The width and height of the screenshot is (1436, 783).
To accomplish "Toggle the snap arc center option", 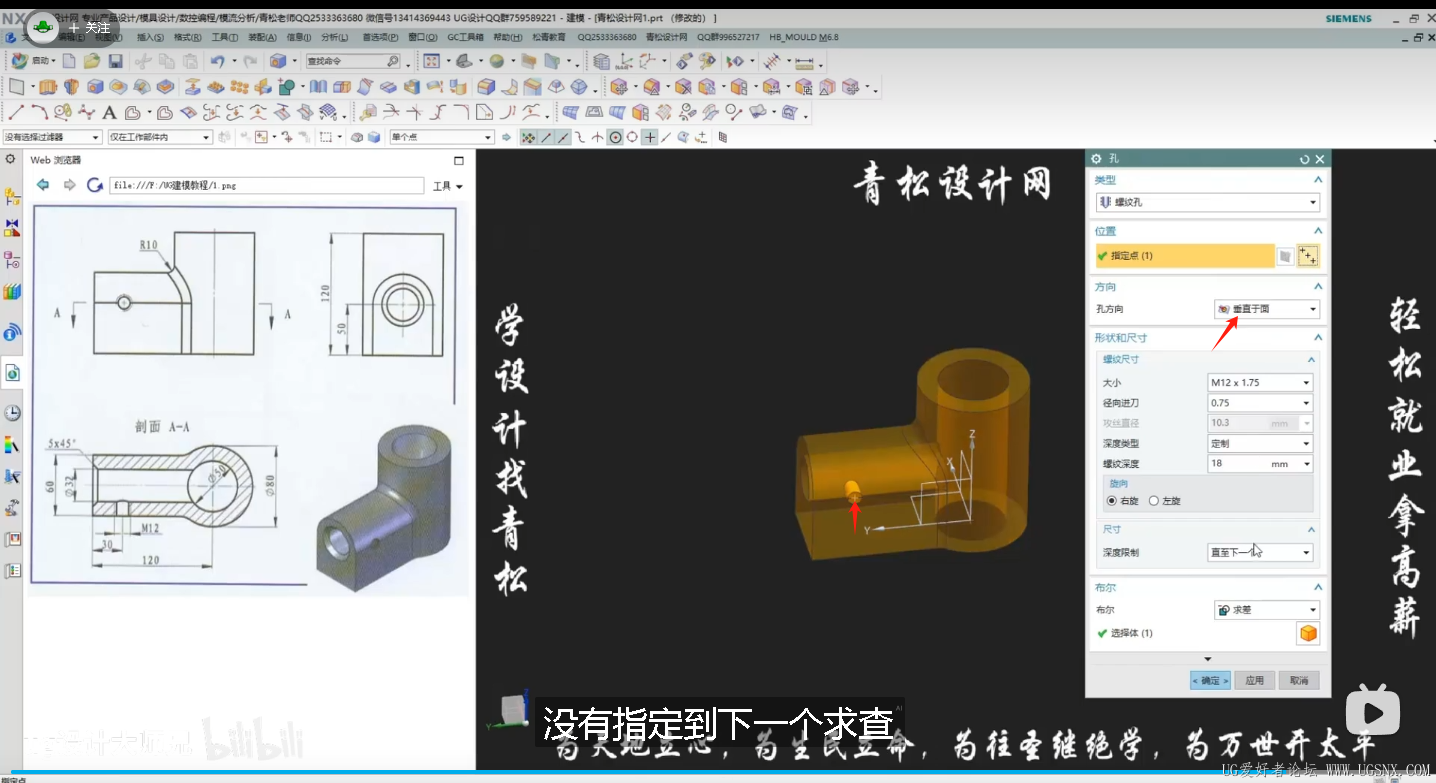I will pyautogui.click(x=616, y=137).
